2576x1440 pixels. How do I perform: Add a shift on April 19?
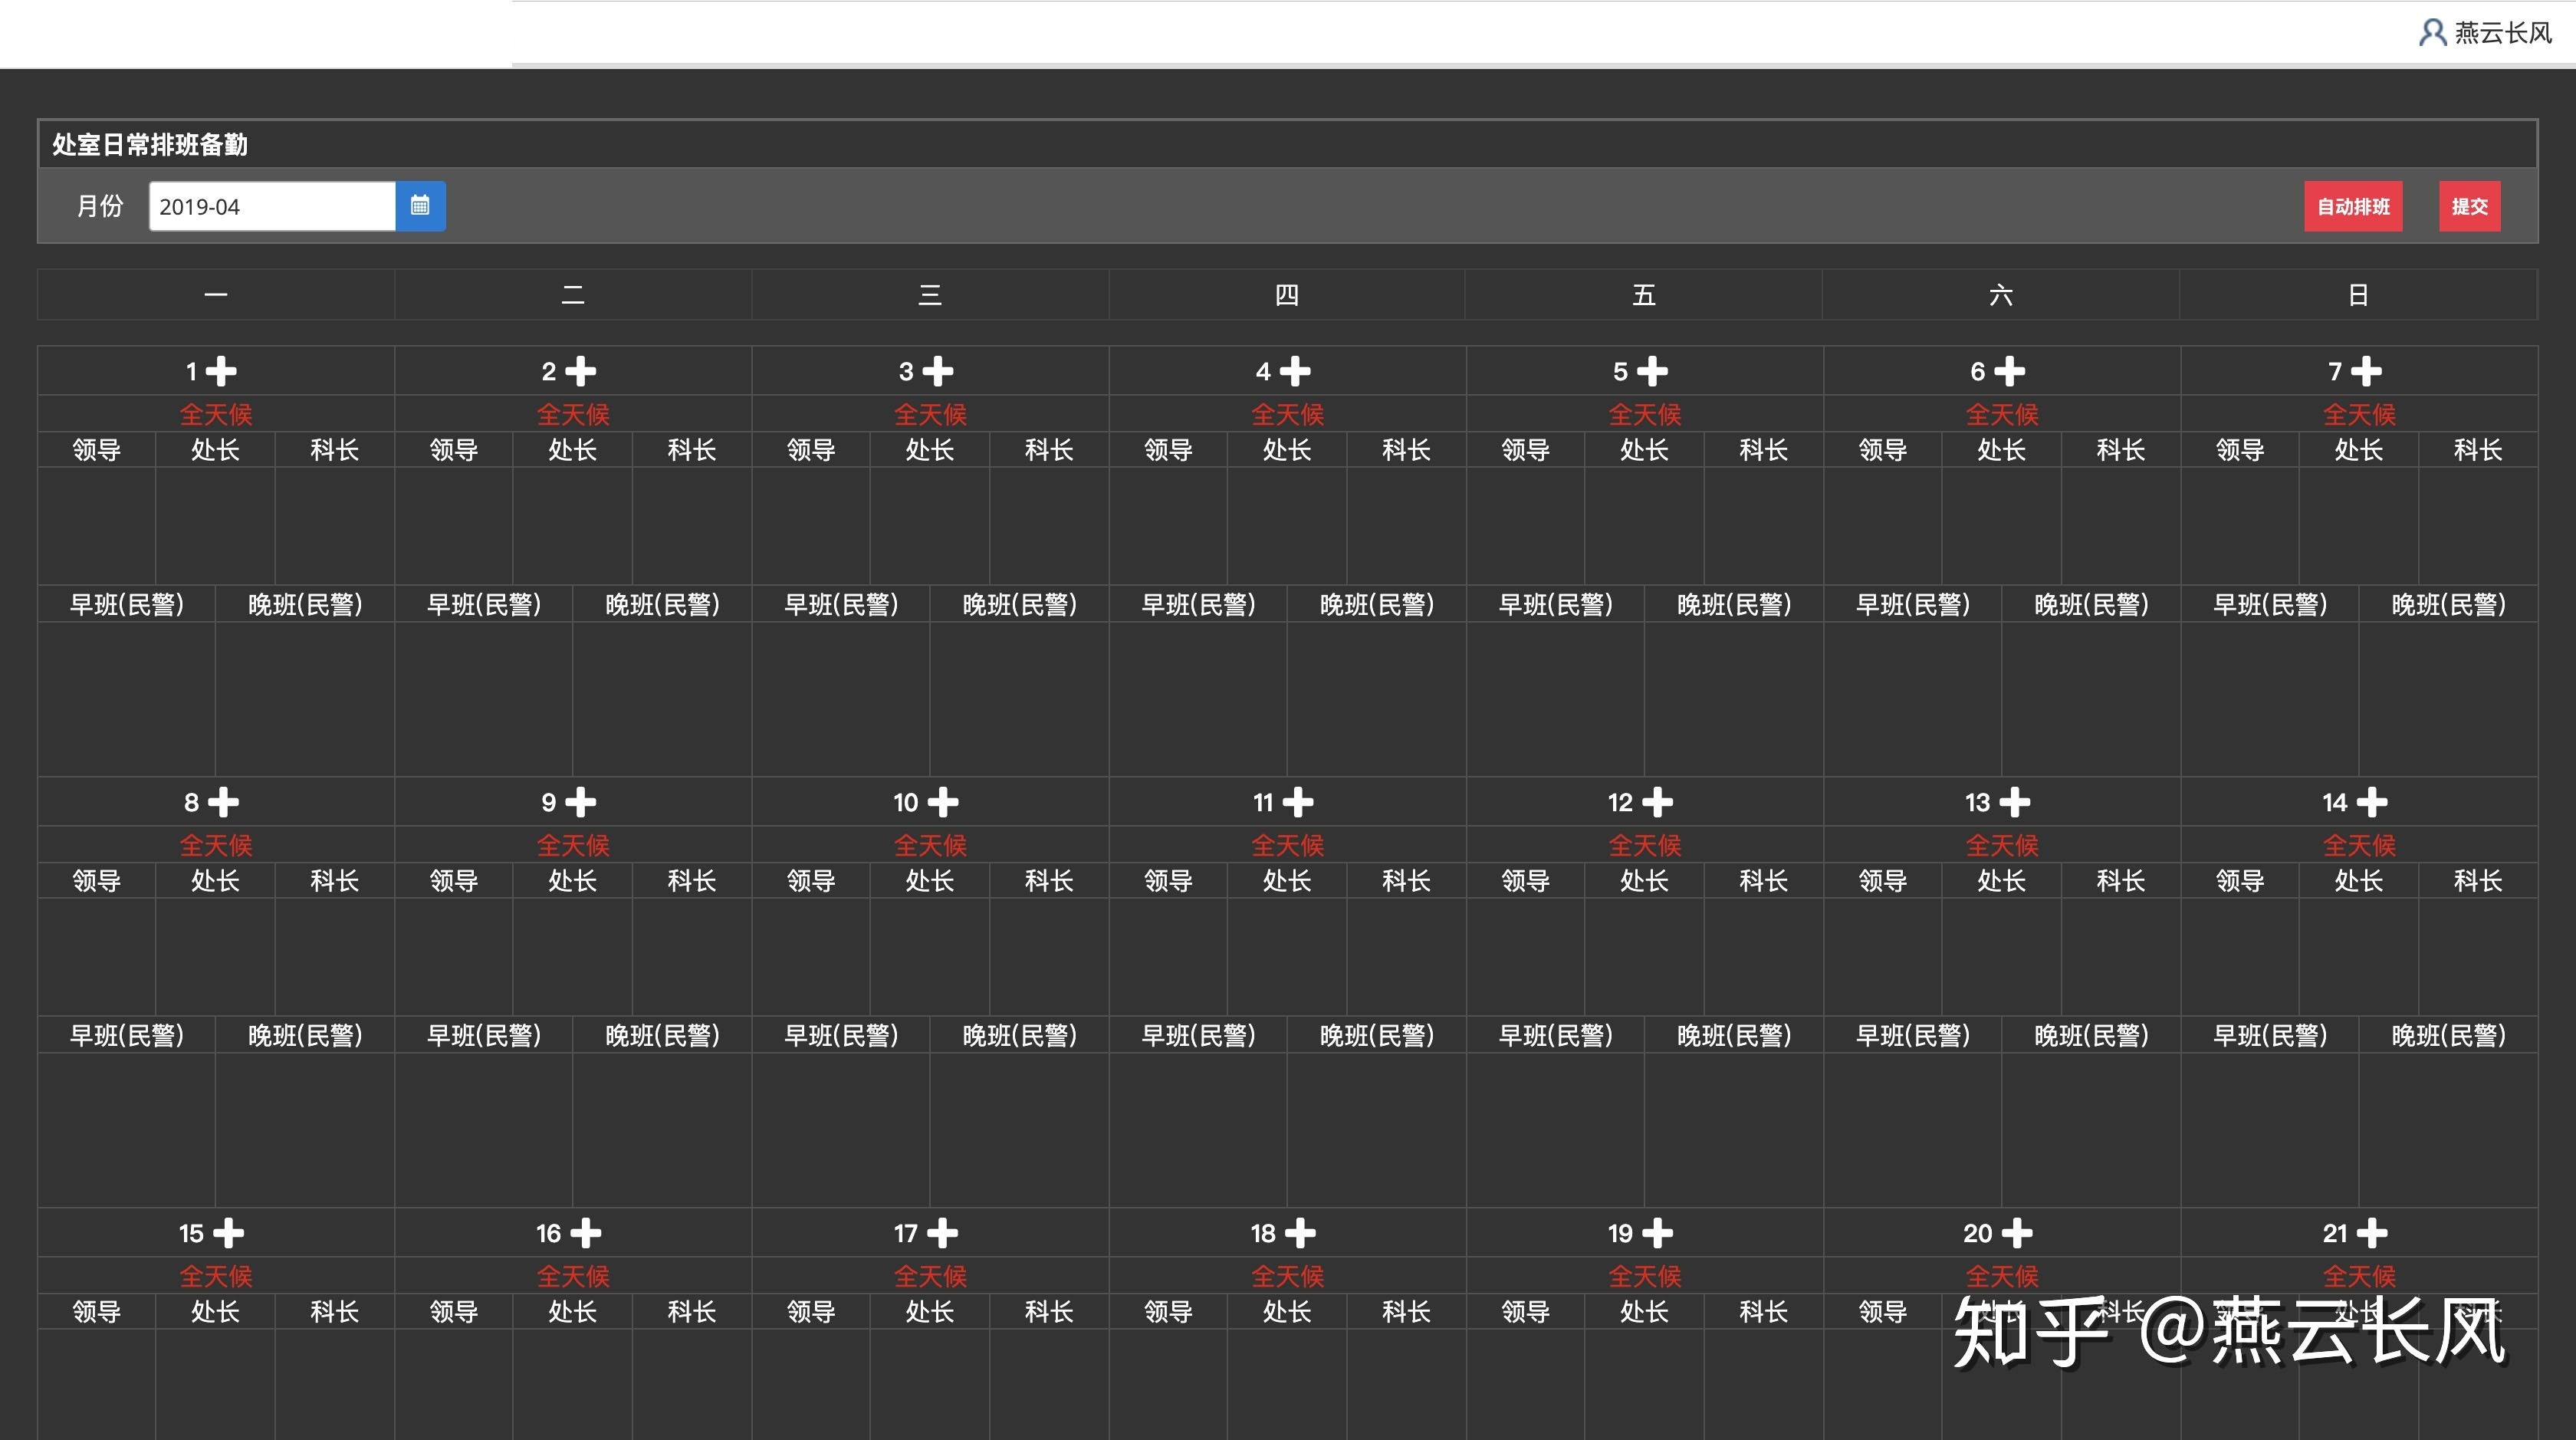(x=1657, y=1233)
